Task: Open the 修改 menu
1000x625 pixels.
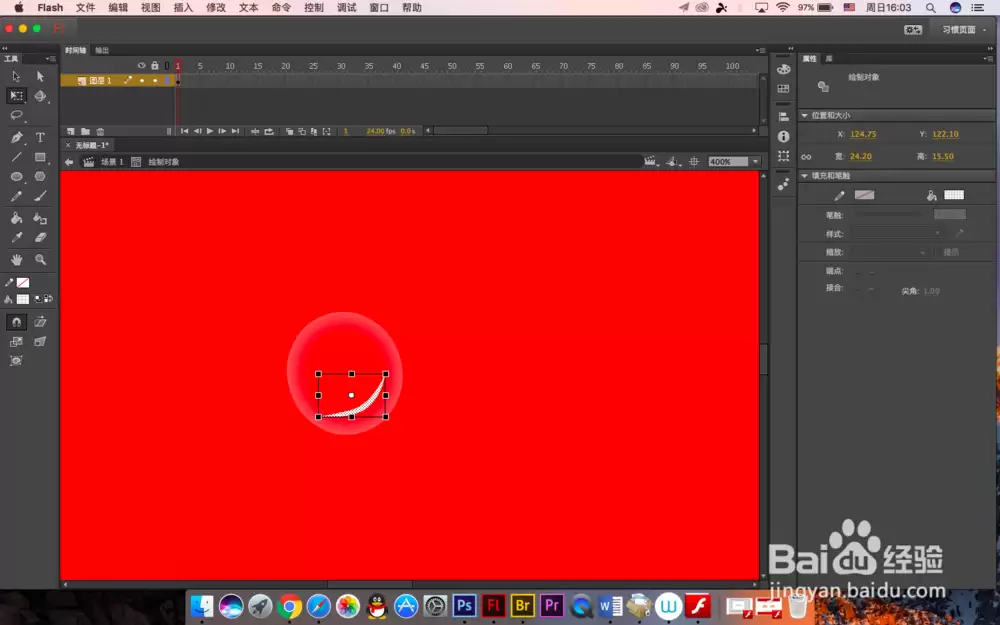Action: [x=216, y=8]
